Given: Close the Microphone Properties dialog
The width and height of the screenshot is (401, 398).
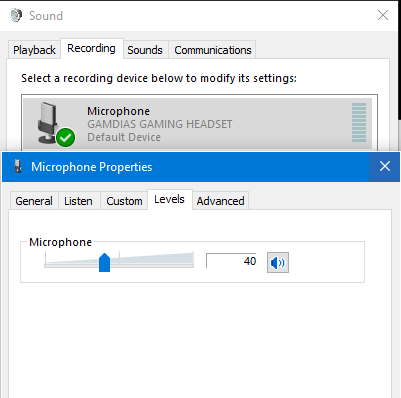Looking at the screenshot, I should tap(385, 166).
